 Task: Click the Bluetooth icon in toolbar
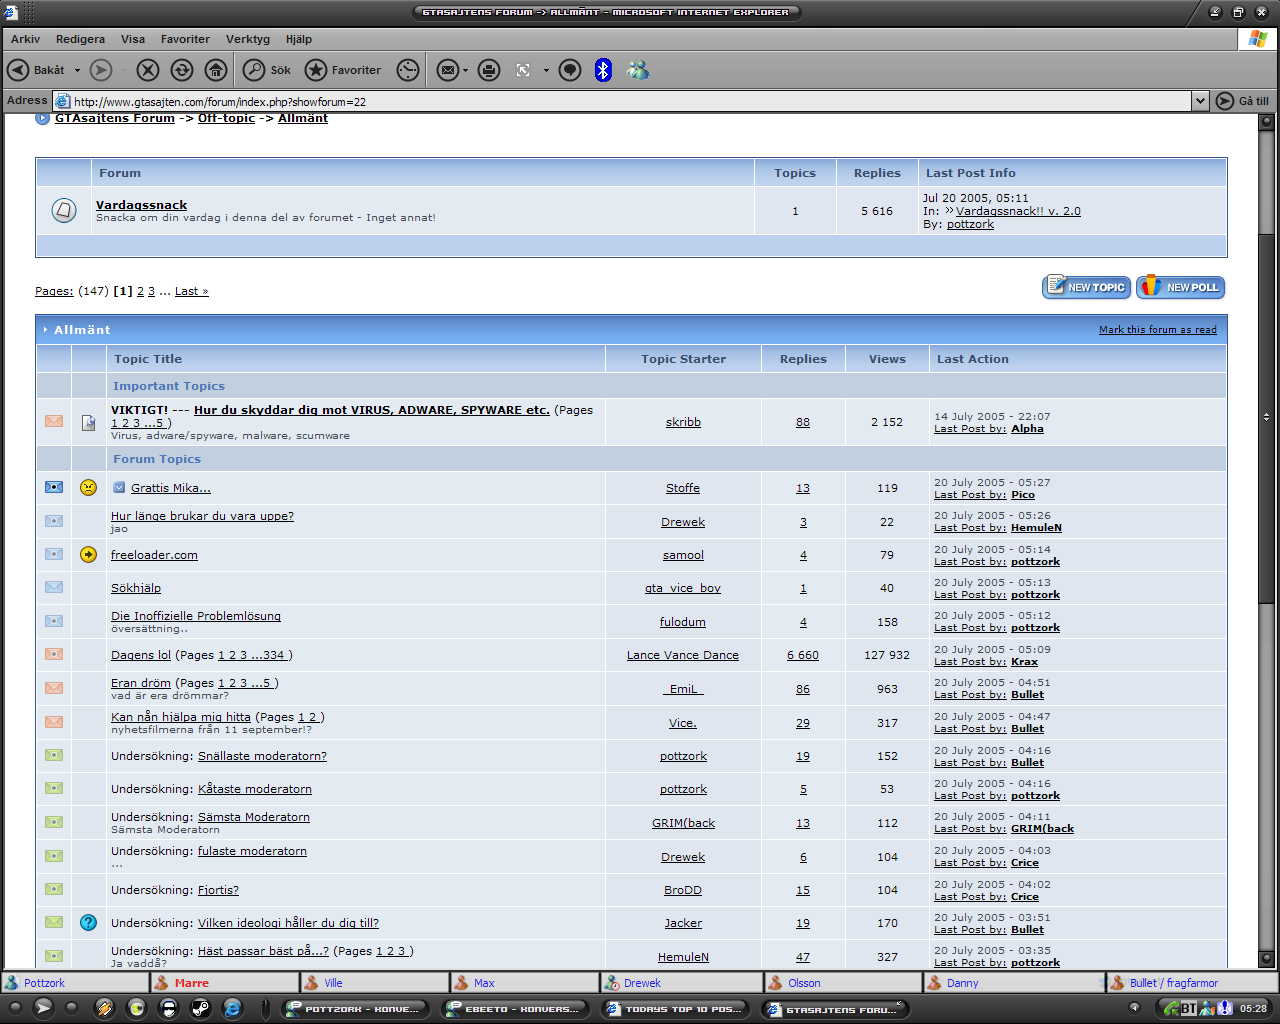pyautogui.click(x=603, y=70)
